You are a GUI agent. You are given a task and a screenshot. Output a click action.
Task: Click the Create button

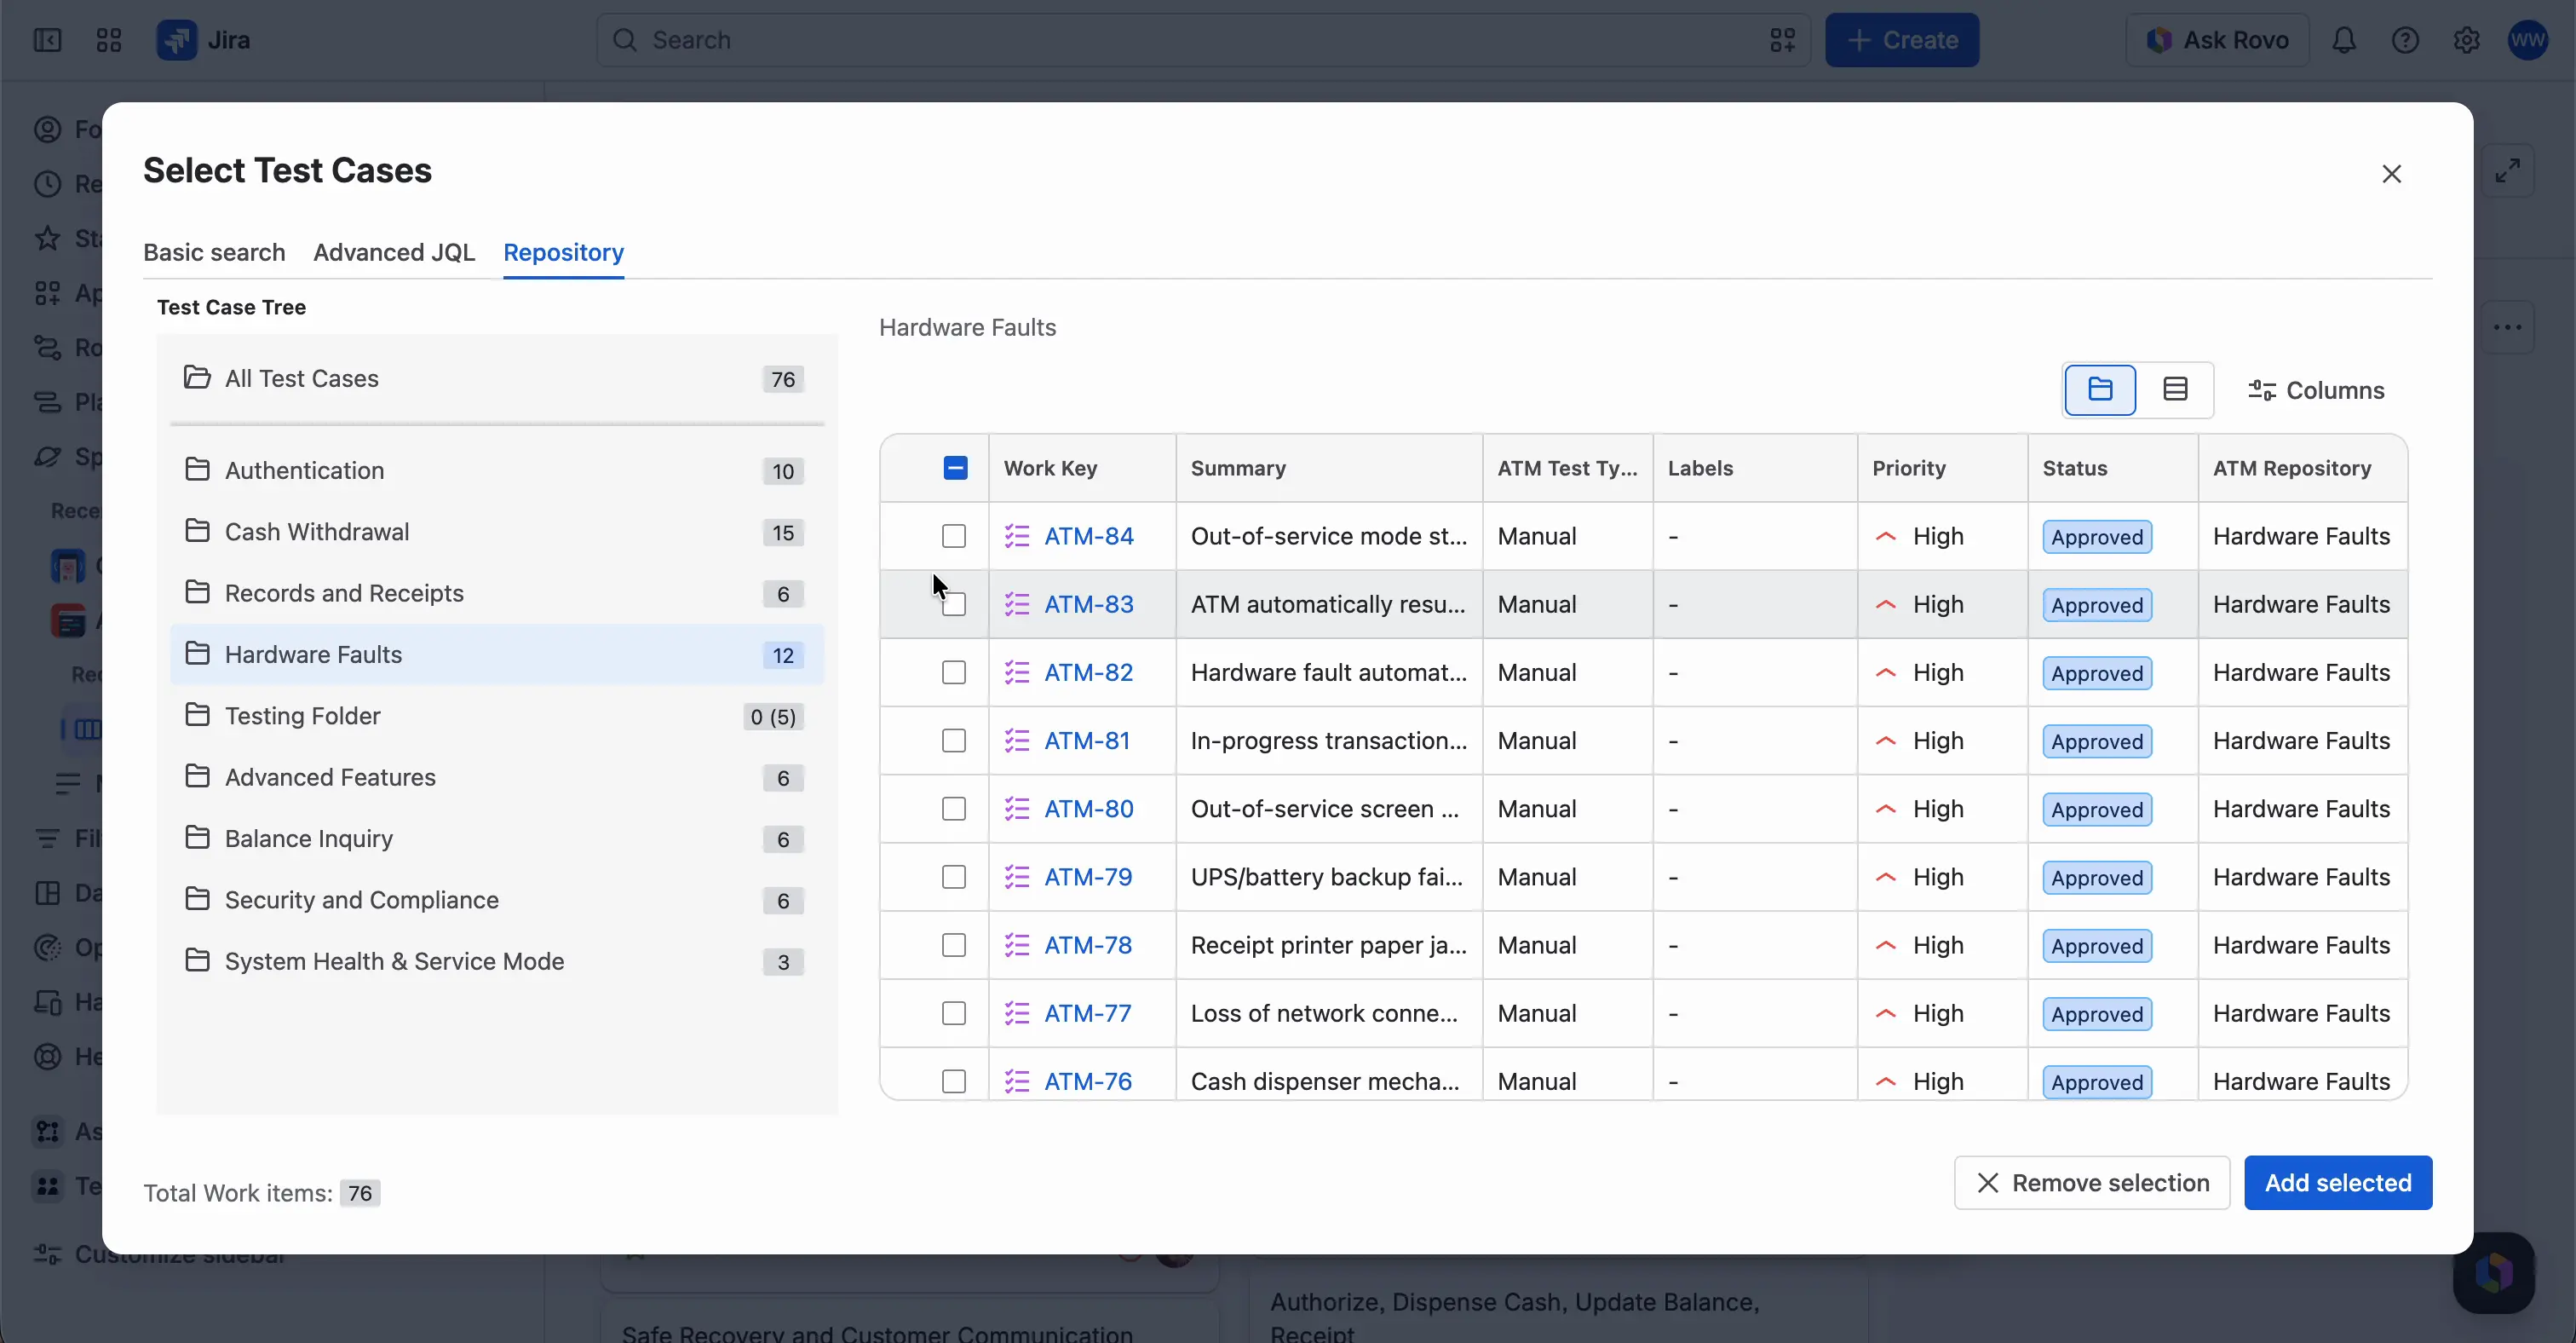tap(1901, 40)
